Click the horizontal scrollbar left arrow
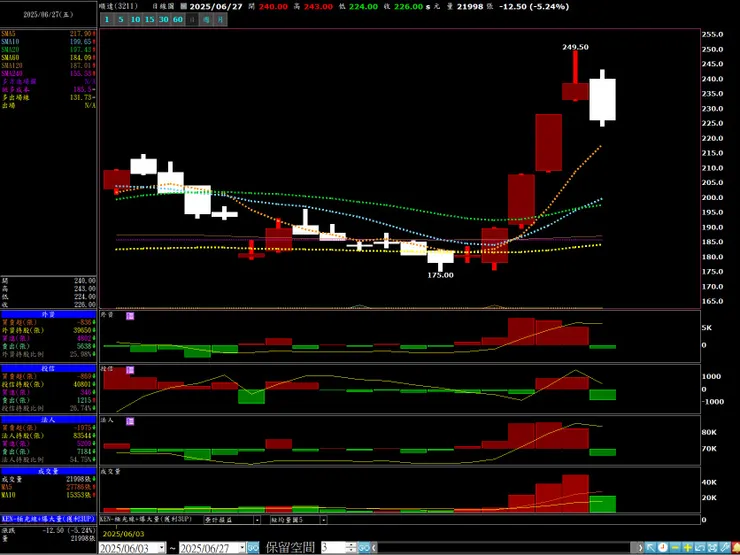This screenshot has height=555, width=740. point(374,548)
